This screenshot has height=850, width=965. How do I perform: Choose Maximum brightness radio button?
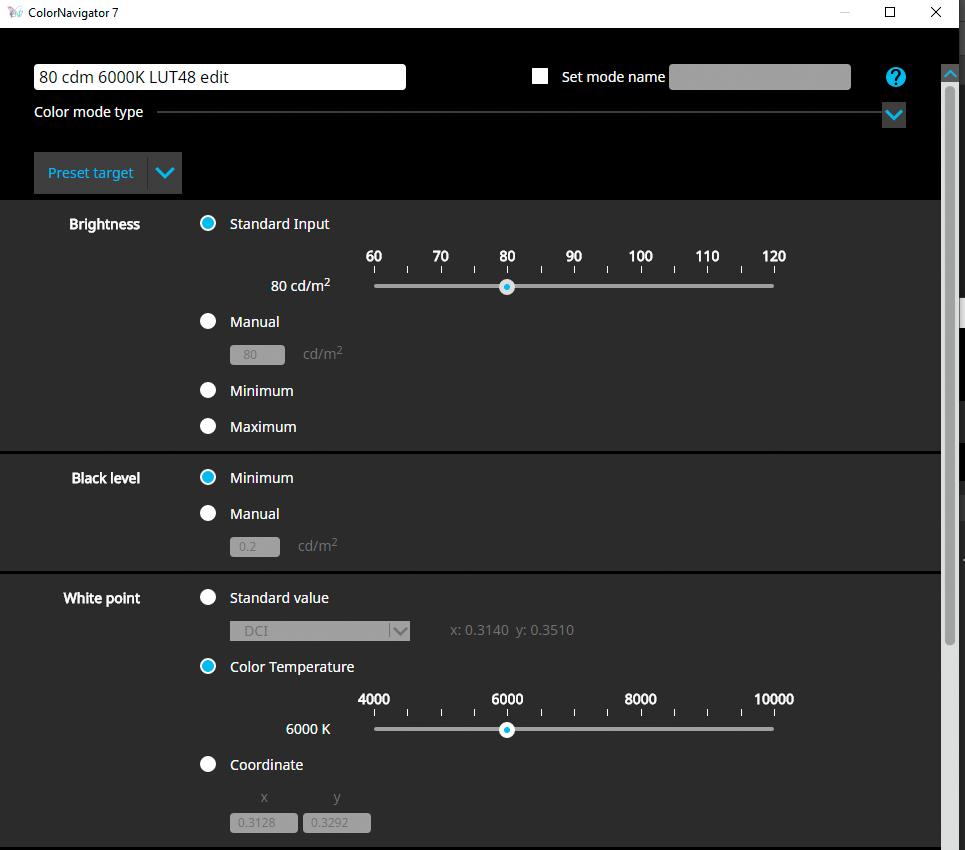tap(208, 426)
